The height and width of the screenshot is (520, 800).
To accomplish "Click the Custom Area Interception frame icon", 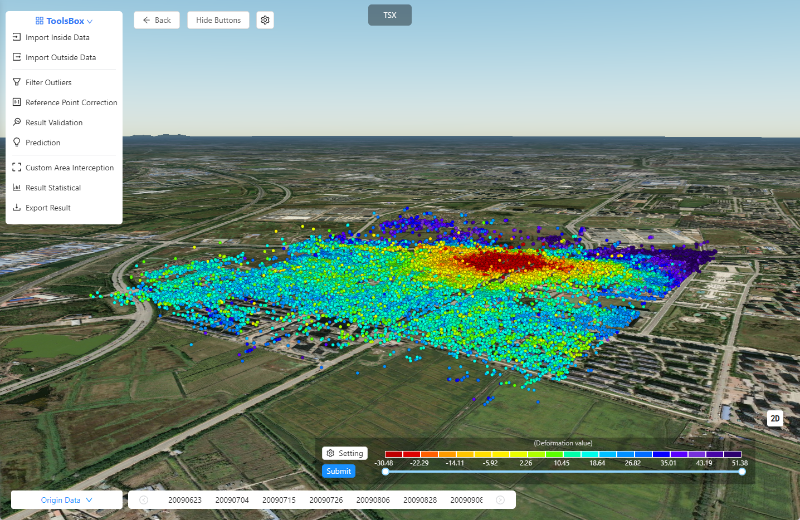I will [17, 167].
